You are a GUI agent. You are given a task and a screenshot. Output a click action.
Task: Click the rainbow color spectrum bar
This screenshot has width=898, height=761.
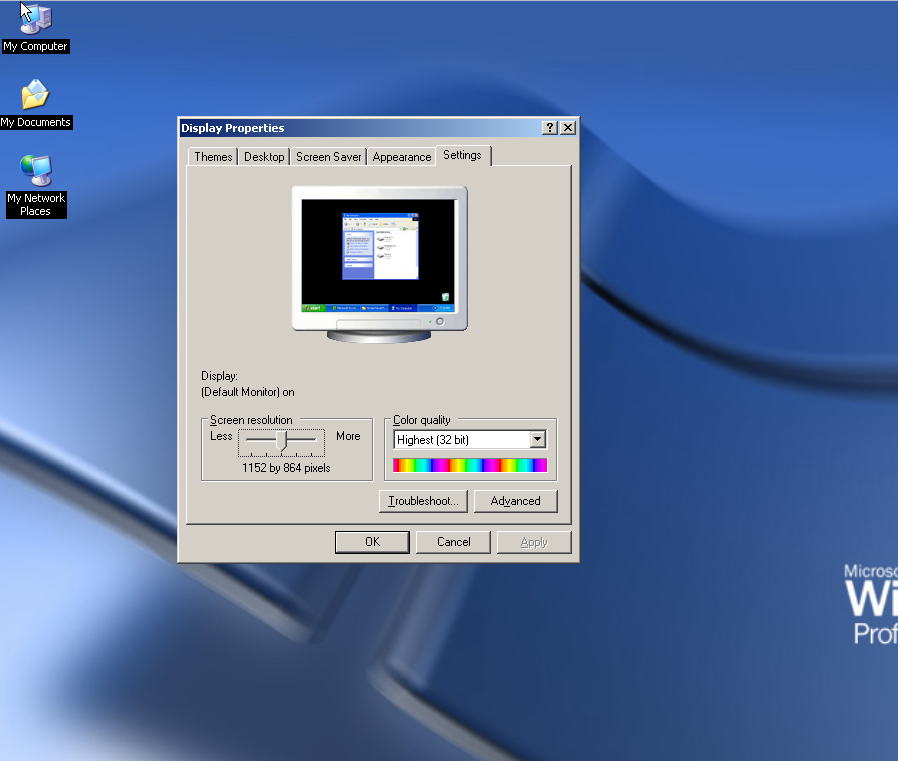(470, 465)
